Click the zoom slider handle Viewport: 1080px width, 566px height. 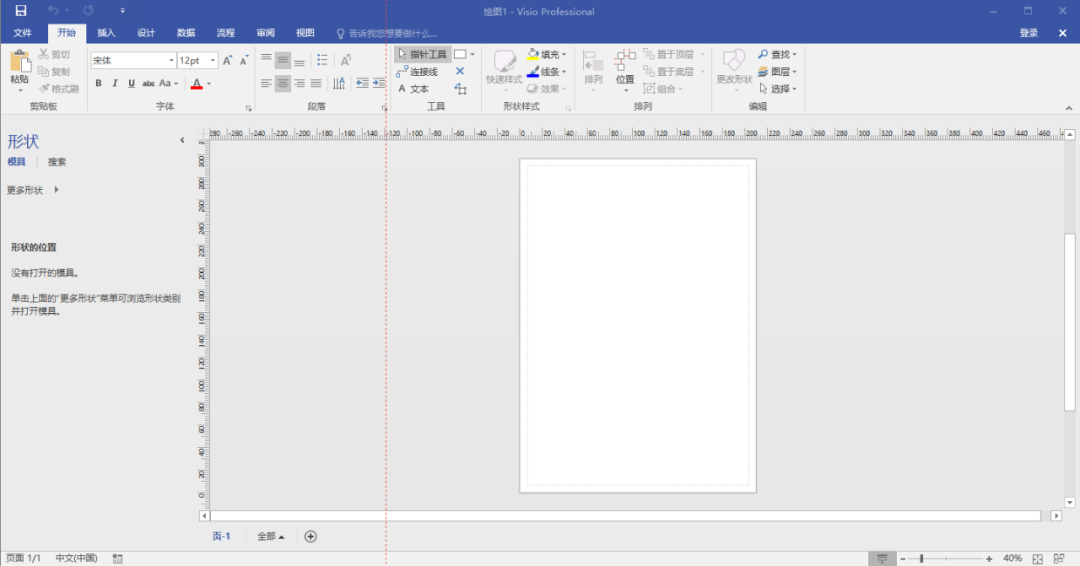click(922, 558)
